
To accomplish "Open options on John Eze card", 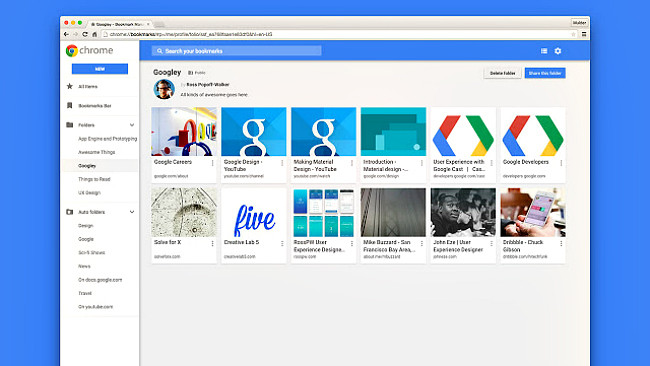I will point(492,244).
